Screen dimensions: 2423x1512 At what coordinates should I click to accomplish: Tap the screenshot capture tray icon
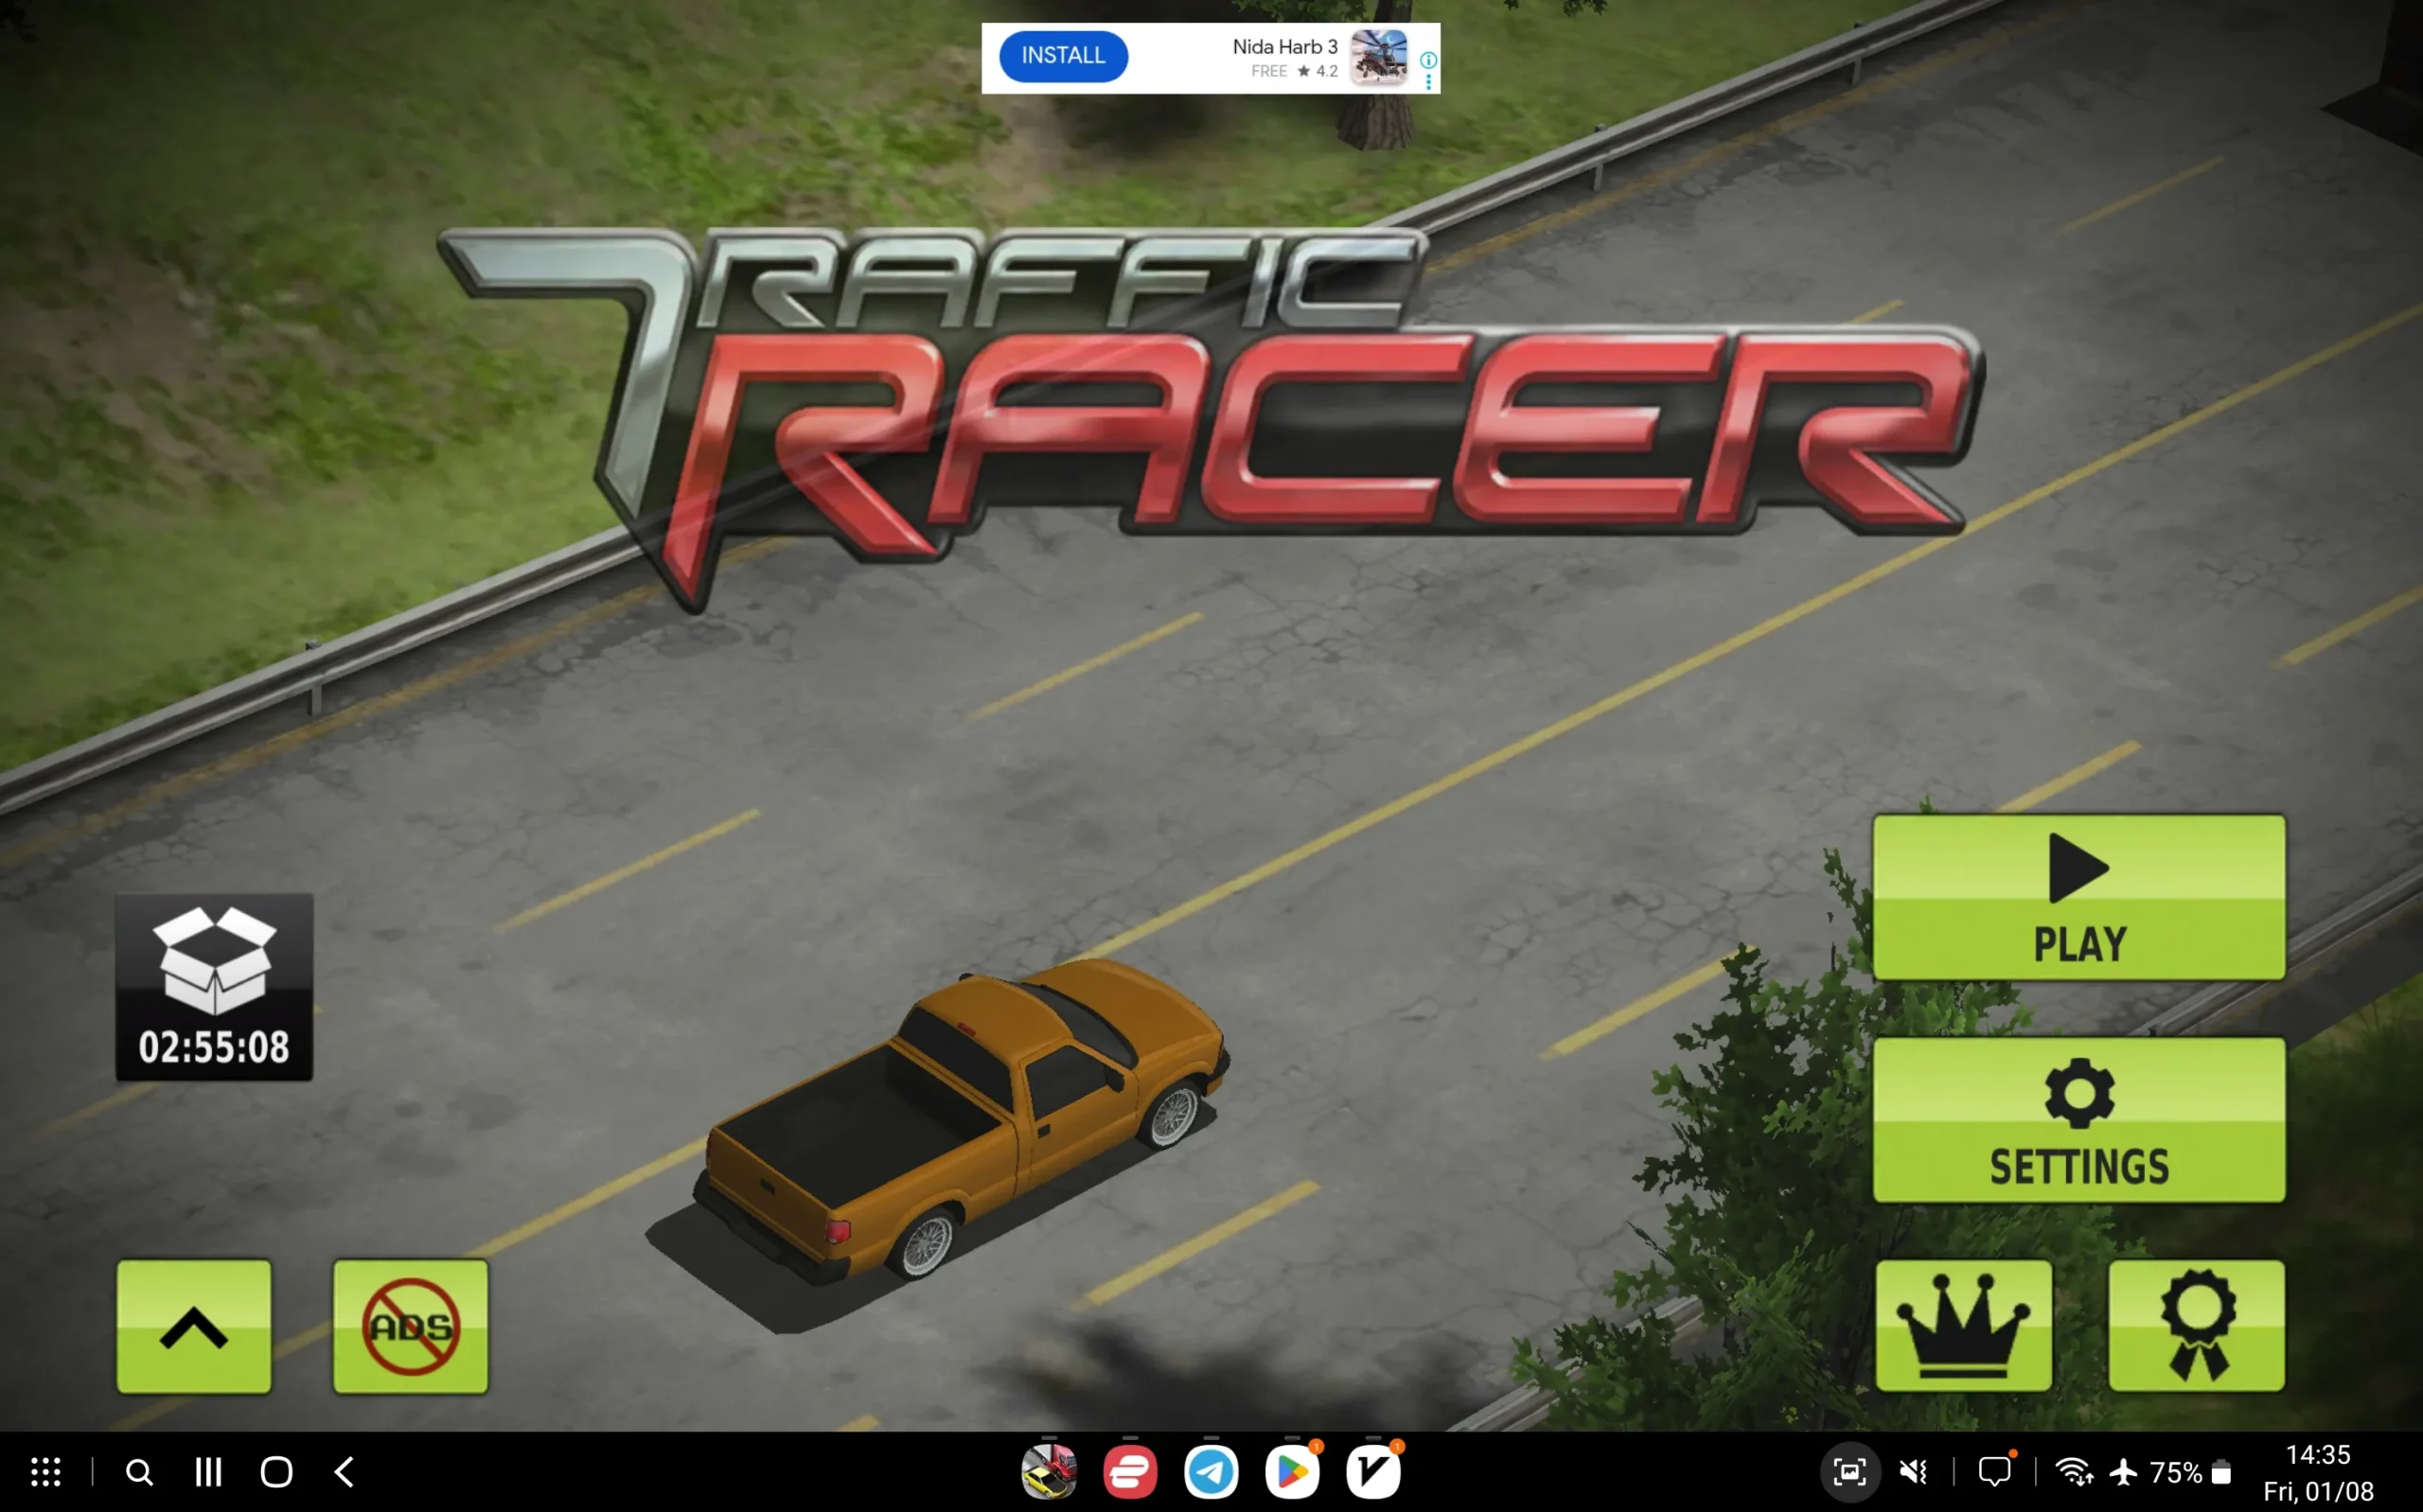1849,1472
